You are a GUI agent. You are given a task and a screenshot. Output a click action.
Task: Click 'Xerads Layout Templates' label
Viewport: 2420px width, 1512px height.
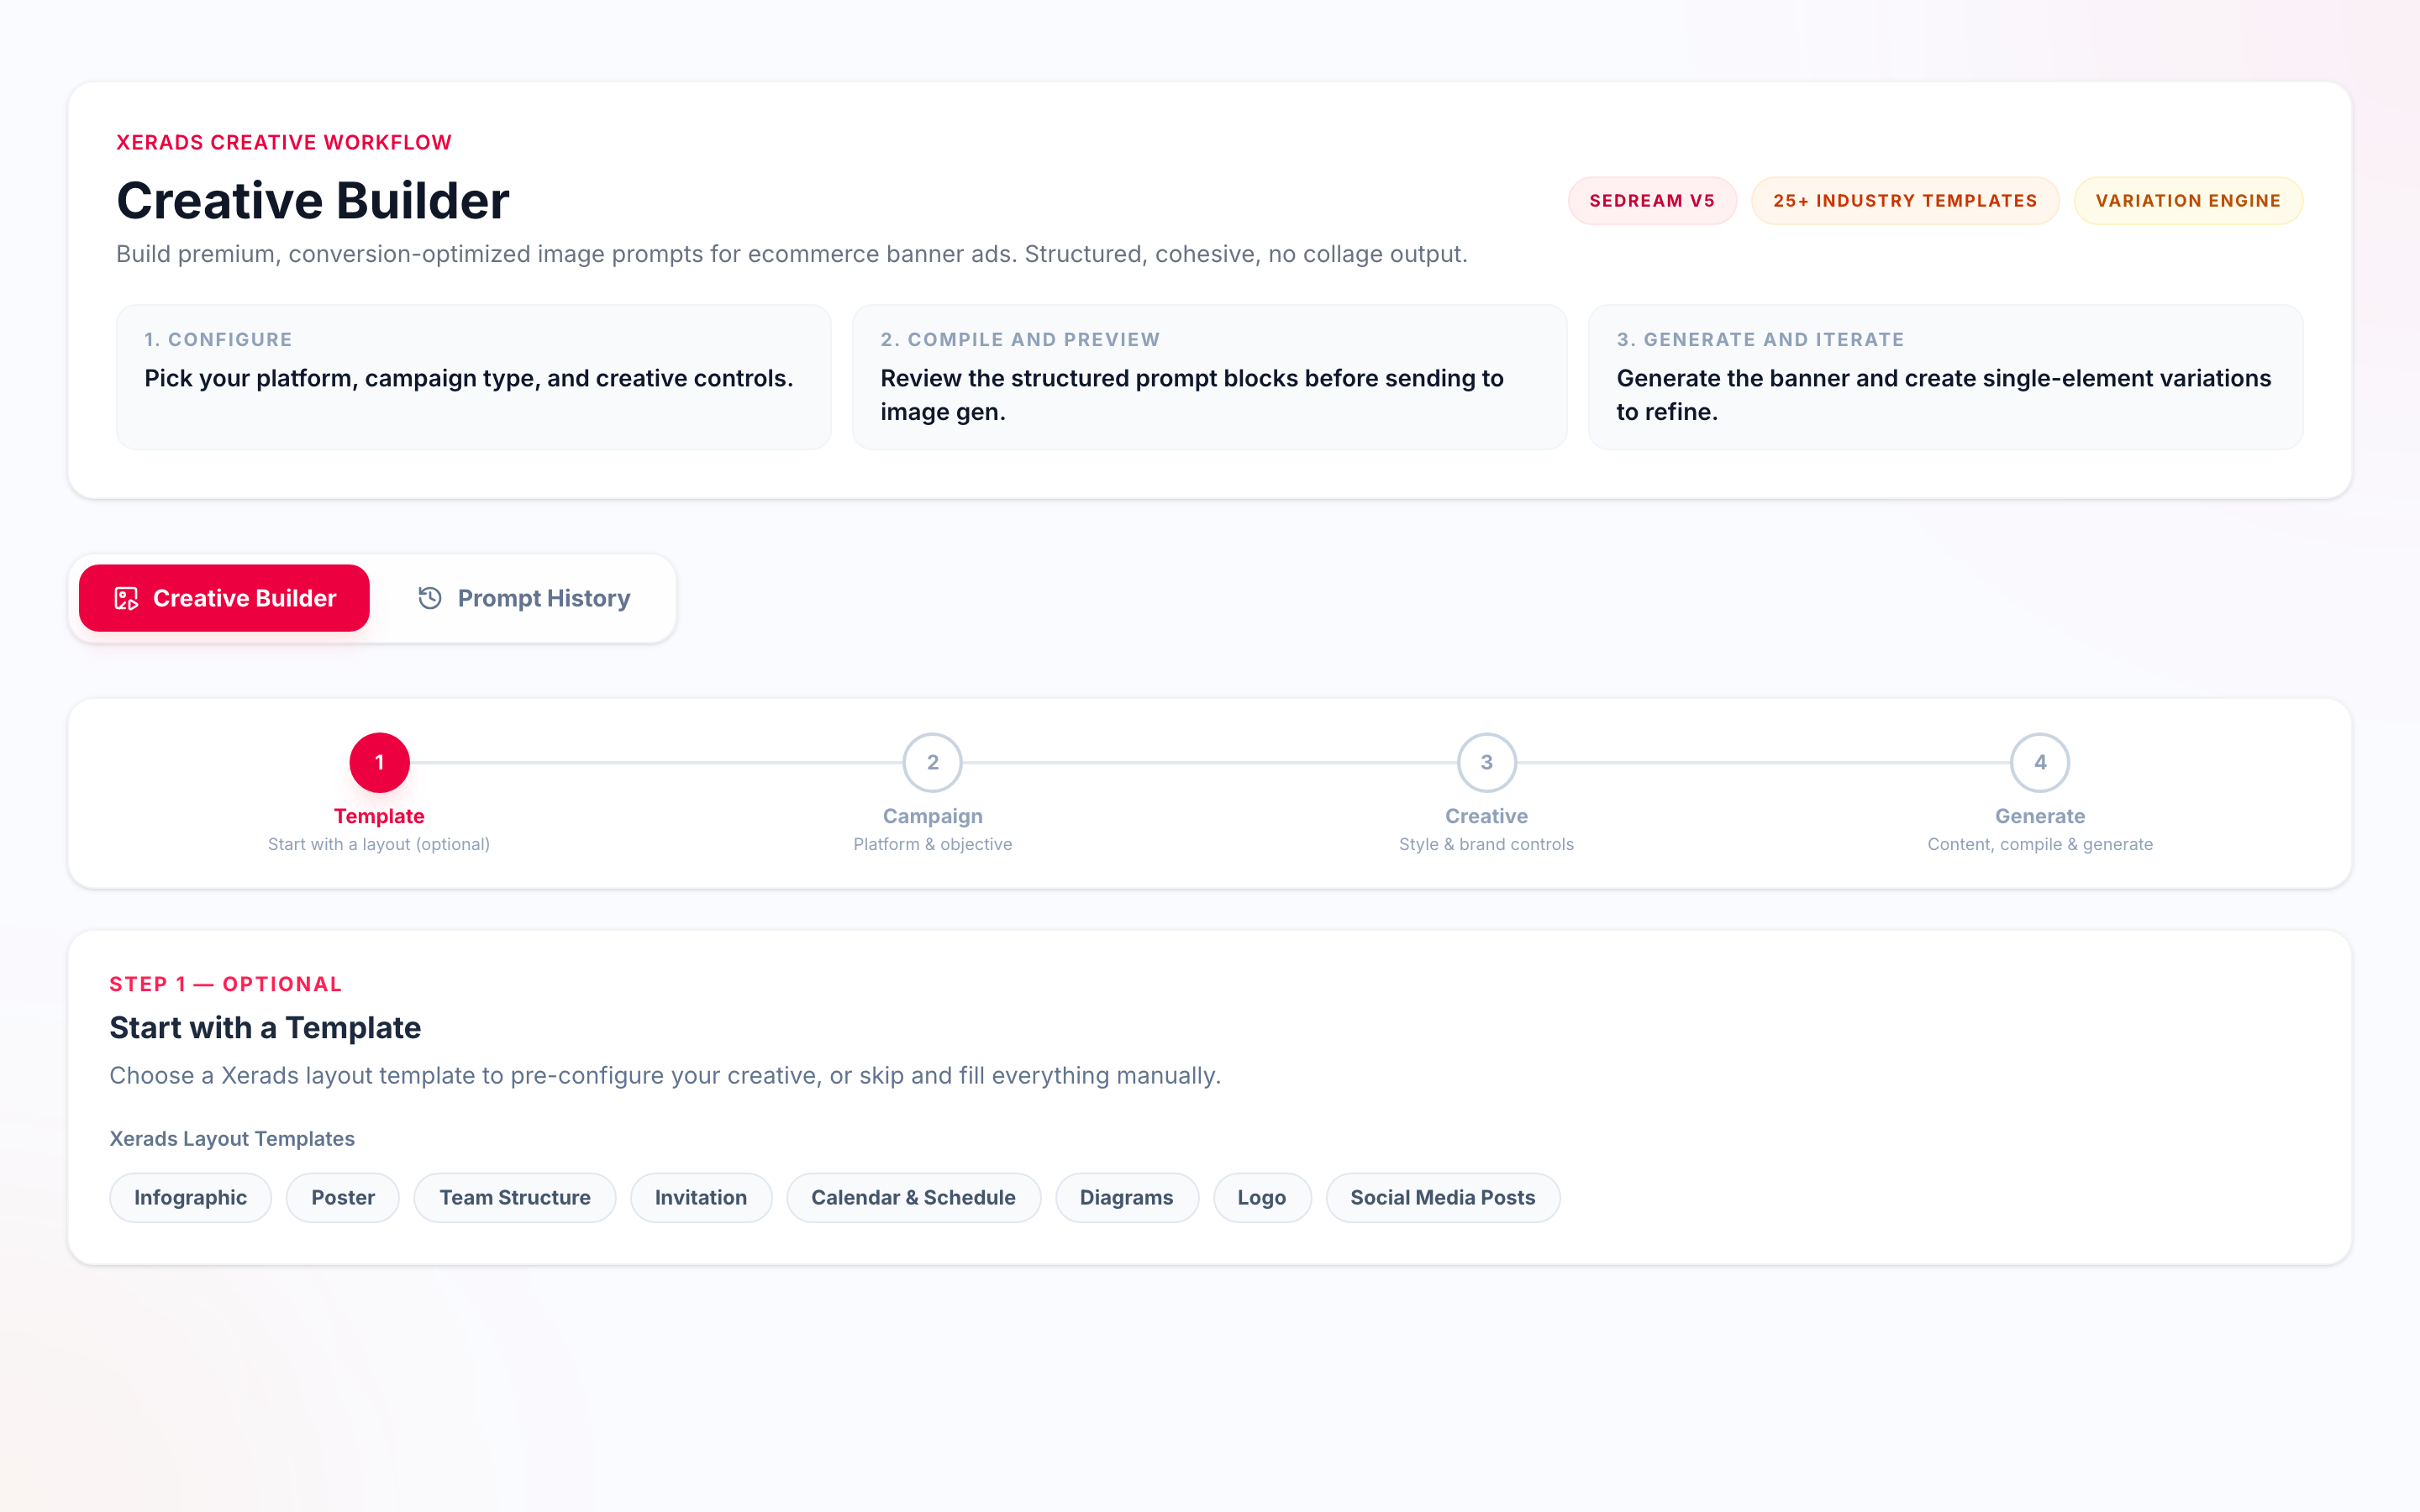click(232, 1138)
